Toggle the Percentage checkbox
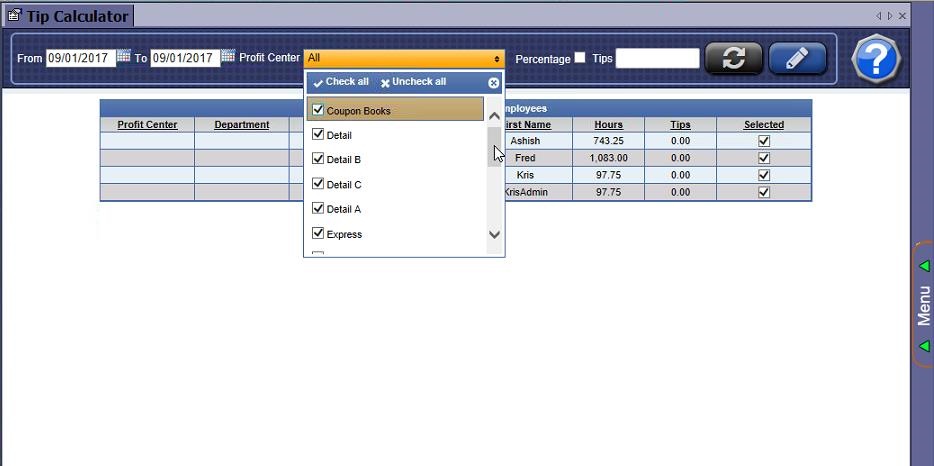This screenshot has height=466, width=934. coord(580,58)
